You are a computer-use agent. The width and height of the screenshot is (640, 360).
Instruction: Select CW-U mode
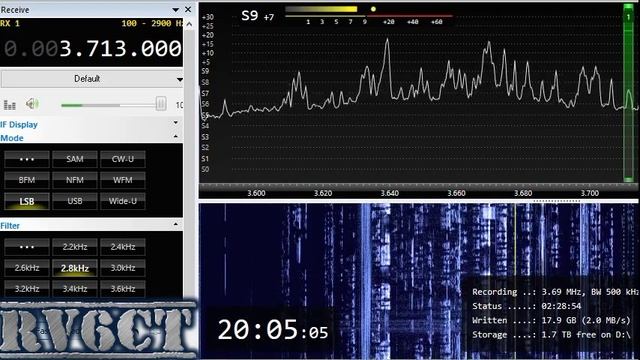(122, 159)
